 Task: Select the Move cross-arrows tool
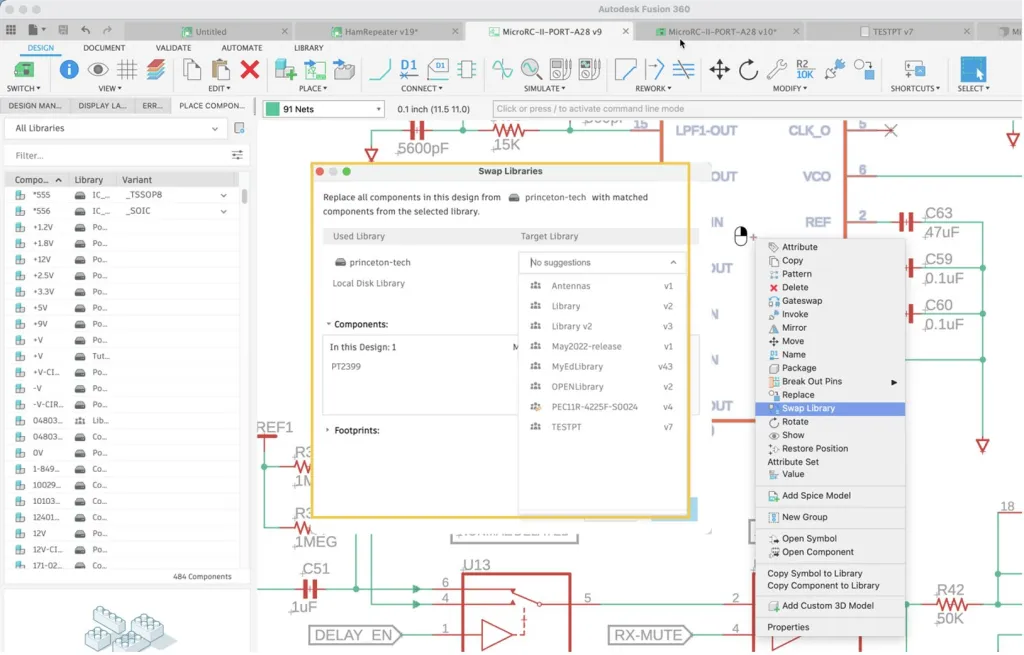pos(719,69)
